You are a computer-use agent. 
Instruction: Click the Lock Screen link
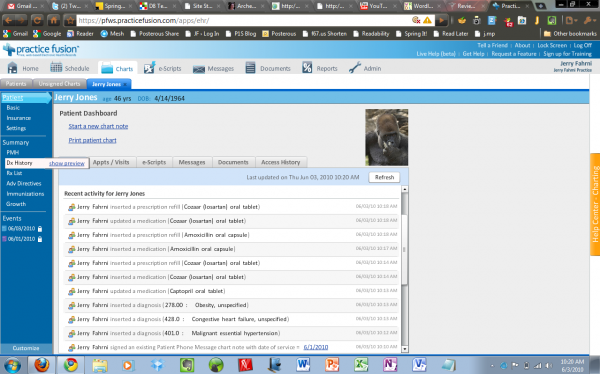pyautogui.click(x=552, y=45)
